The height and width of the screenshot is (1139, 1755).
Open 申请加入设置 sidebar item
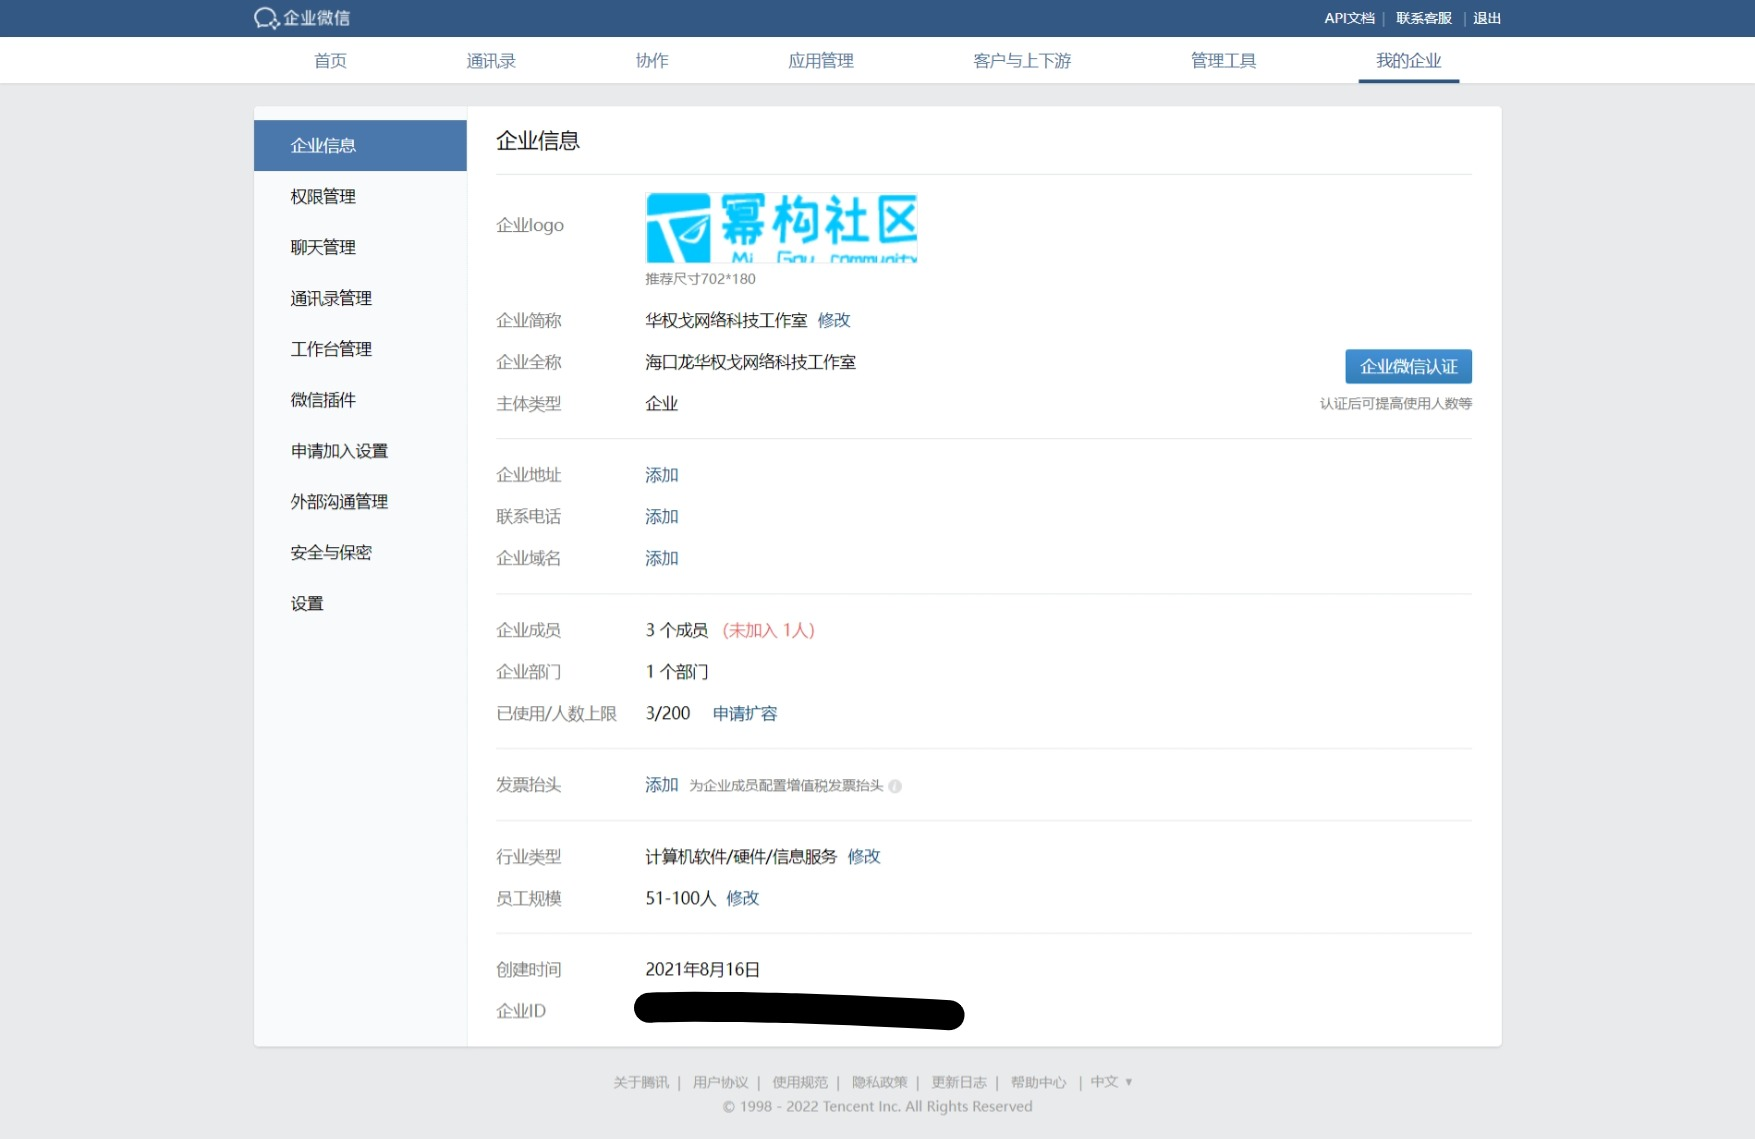360,451
